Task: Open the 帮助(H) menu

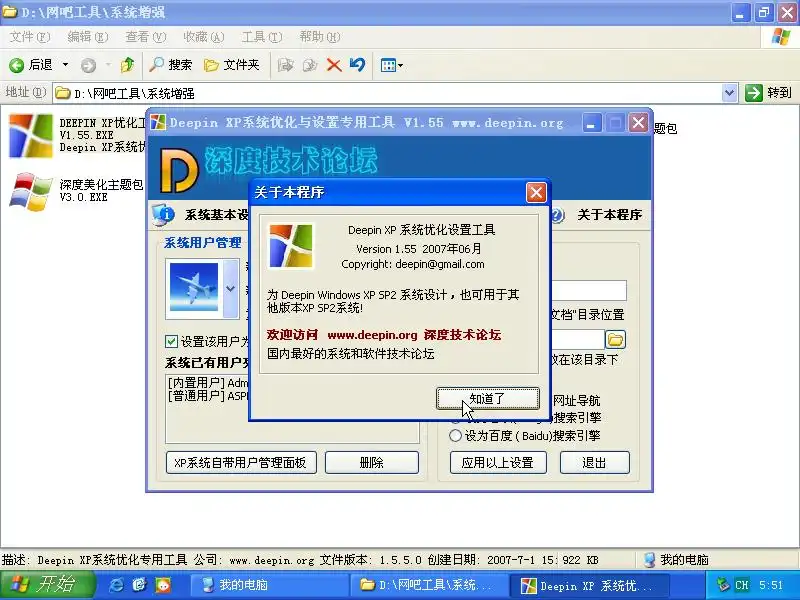Action: click(x=320, y=37)
